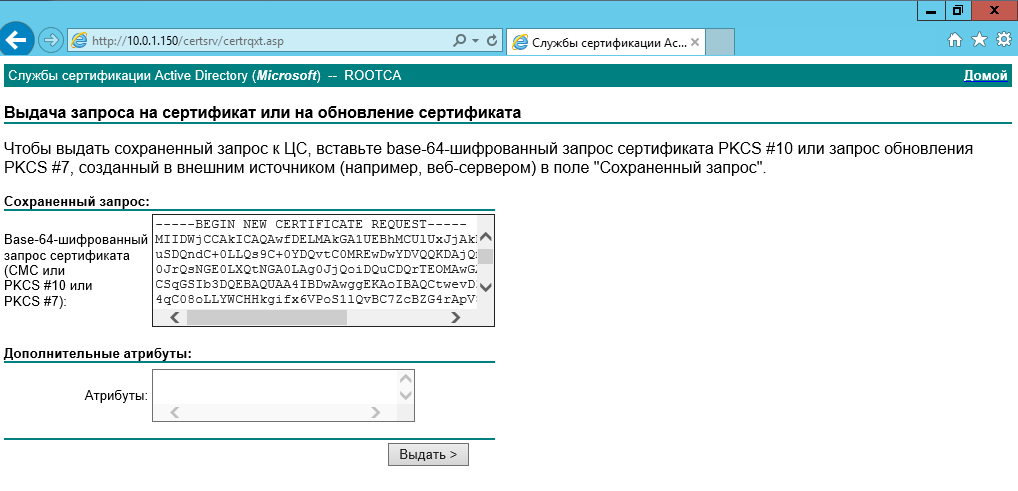
Task: Click the magnifier search icon in address bar
Action: point(460,41)
